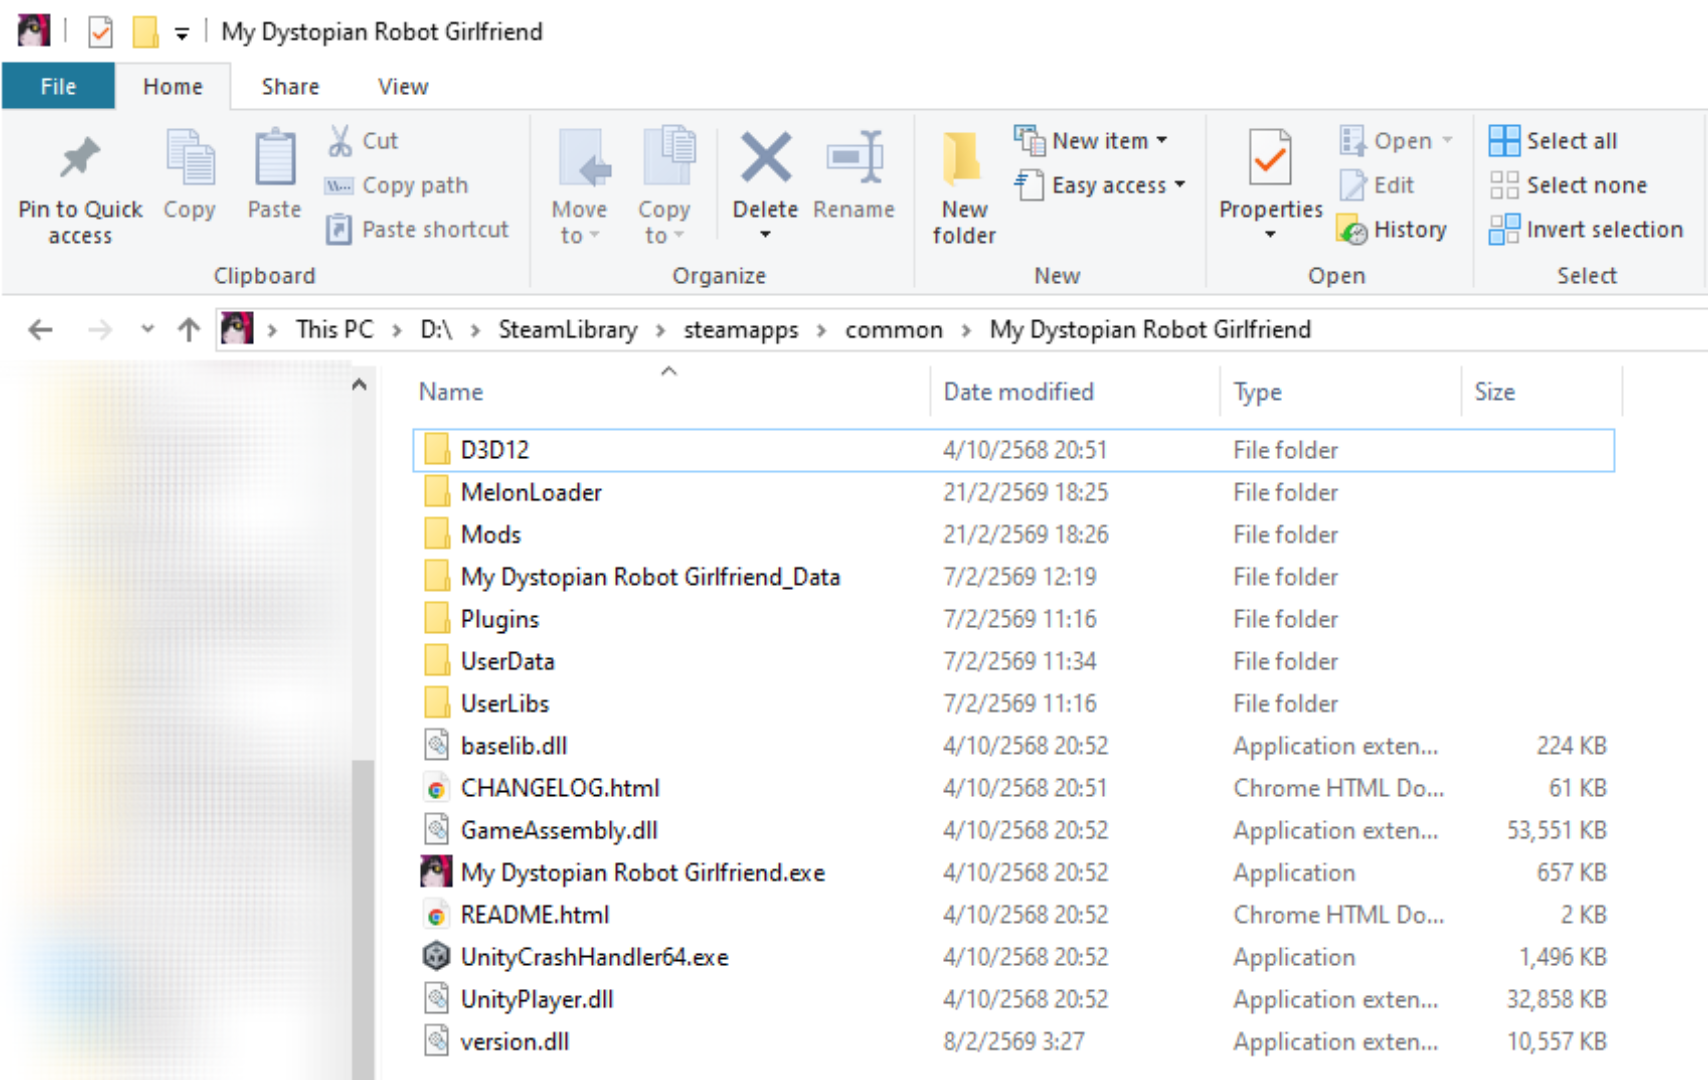Select the MelonLoader folder name

pos(531,492)
